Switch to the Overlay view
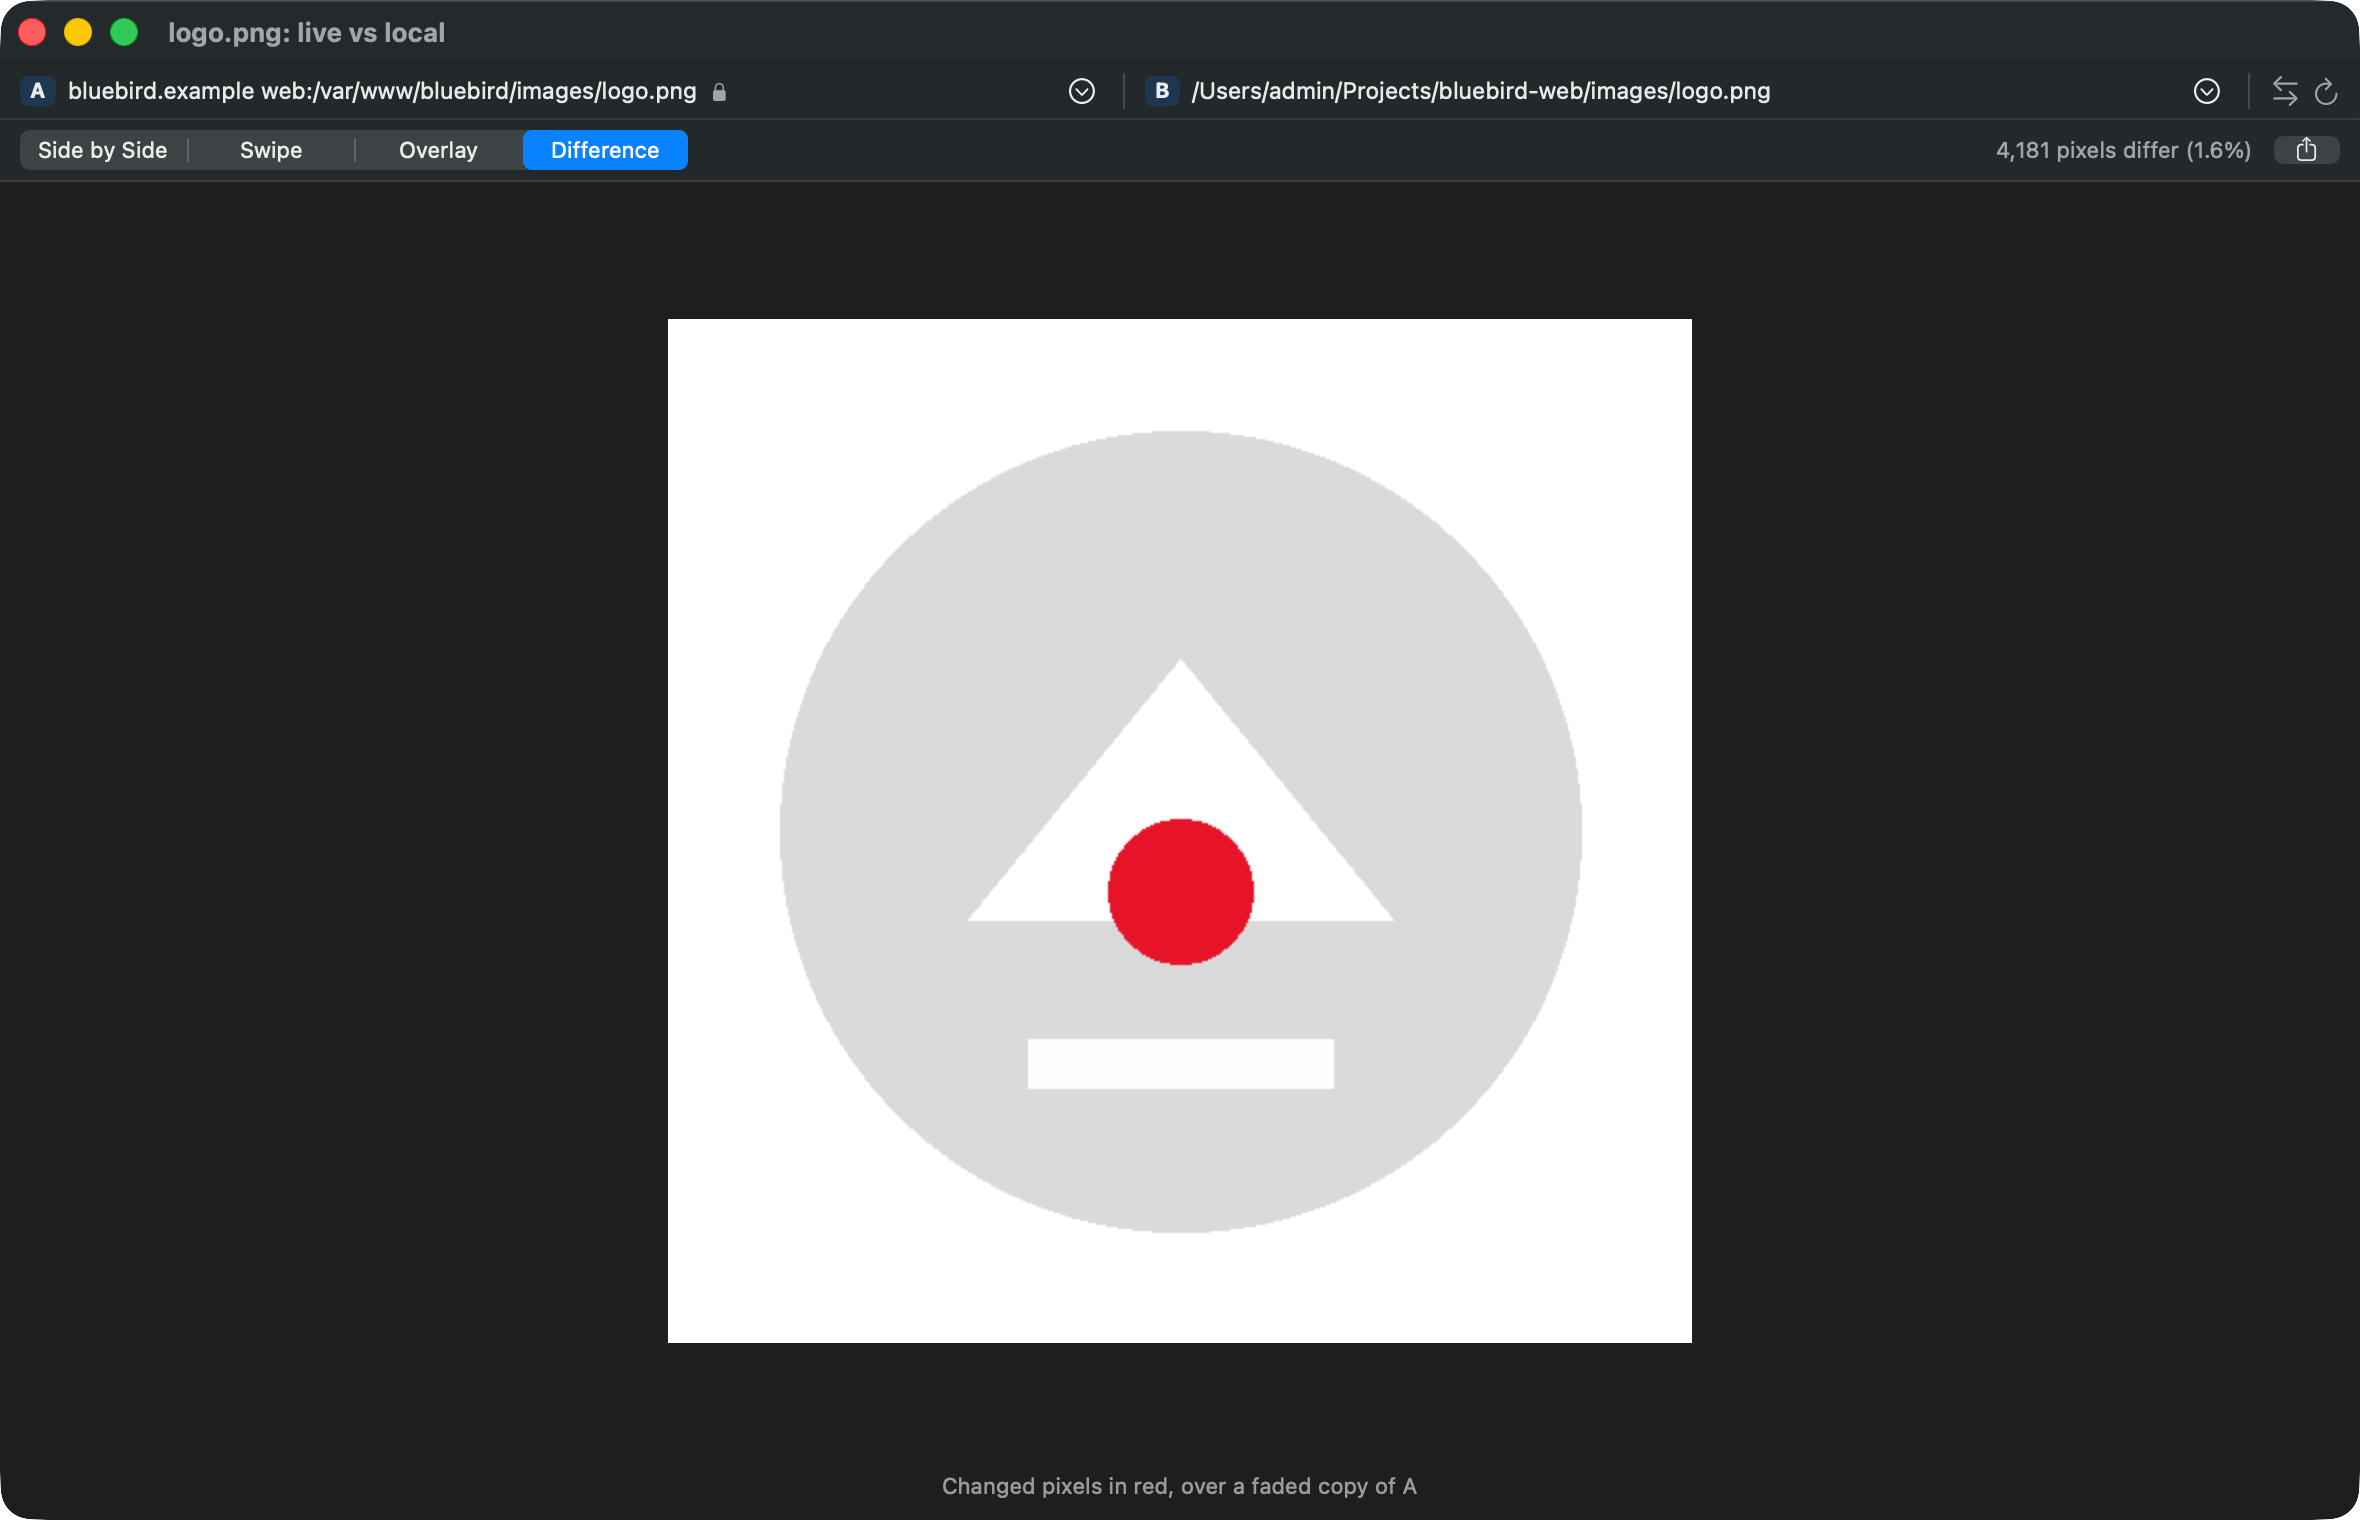This screenshot has width=2360, height=1520. tap(438, 150)
